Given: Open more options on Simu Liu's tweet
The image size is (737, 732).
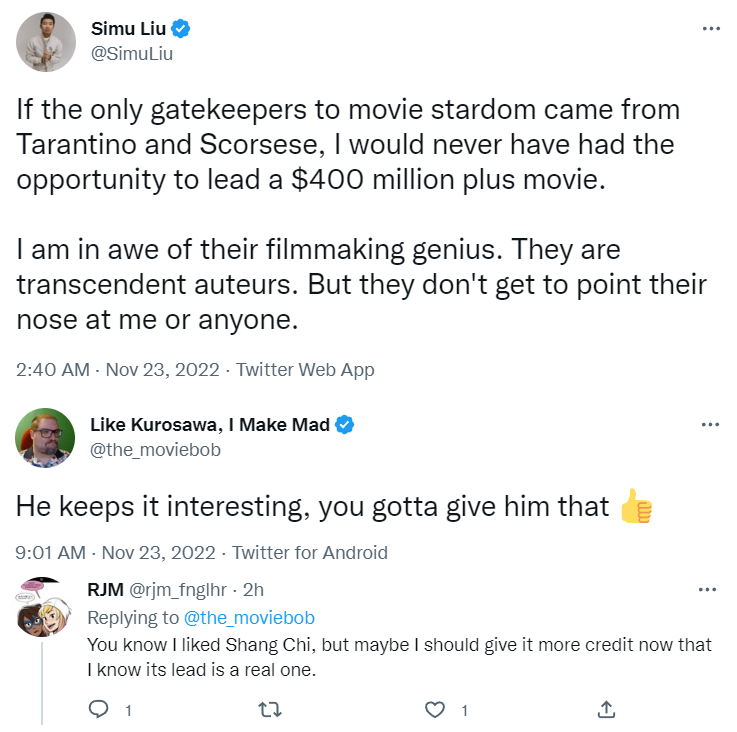Looking at the screenshot, I should pyautogui.click(x=711, y=29).
